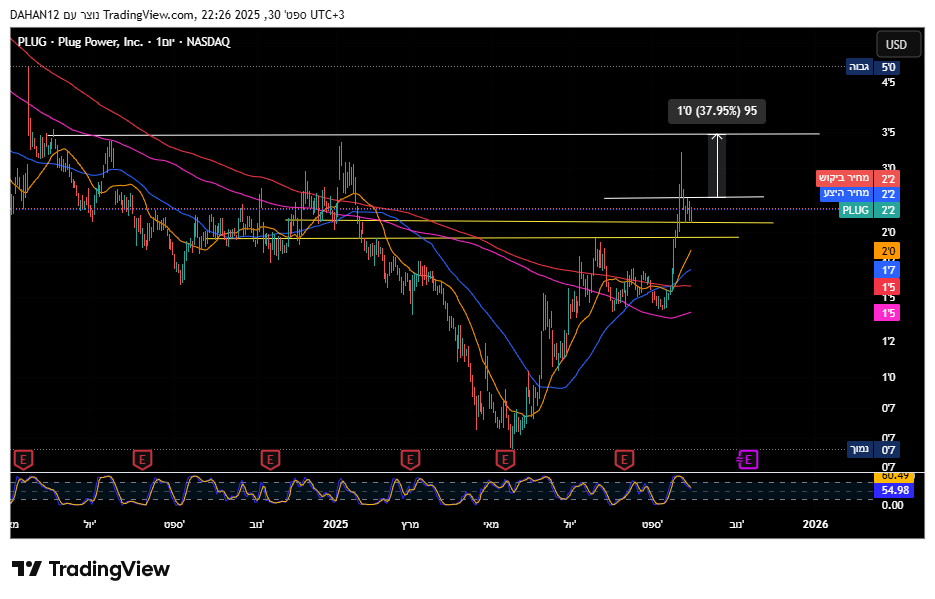Click the blue מחיר היצע price label
935x599 pixels.
pyautogui.click(x=859, y=194)
